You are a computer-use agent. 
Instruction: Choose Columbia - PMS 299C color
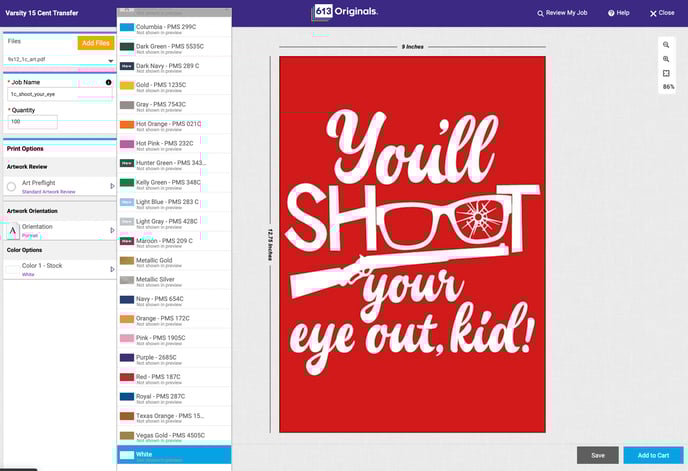[174, 28]
